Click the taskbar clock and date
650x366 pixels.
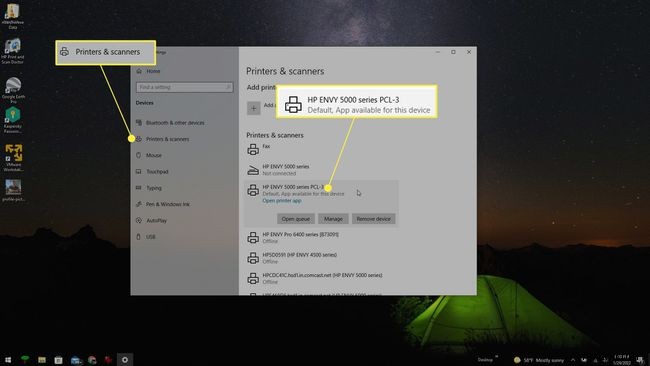[622, 360]
